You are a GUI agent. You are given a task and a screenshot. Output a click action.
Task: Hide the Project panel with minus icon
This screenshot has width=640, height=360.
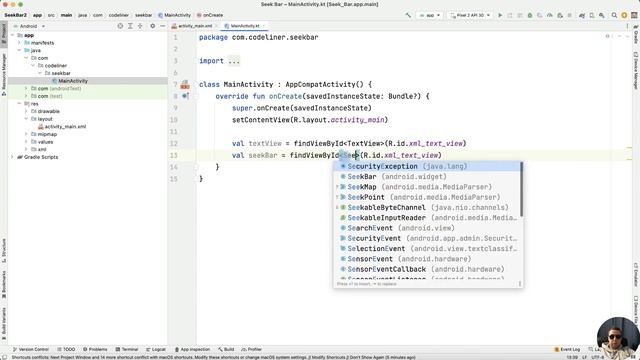[162, 26]
